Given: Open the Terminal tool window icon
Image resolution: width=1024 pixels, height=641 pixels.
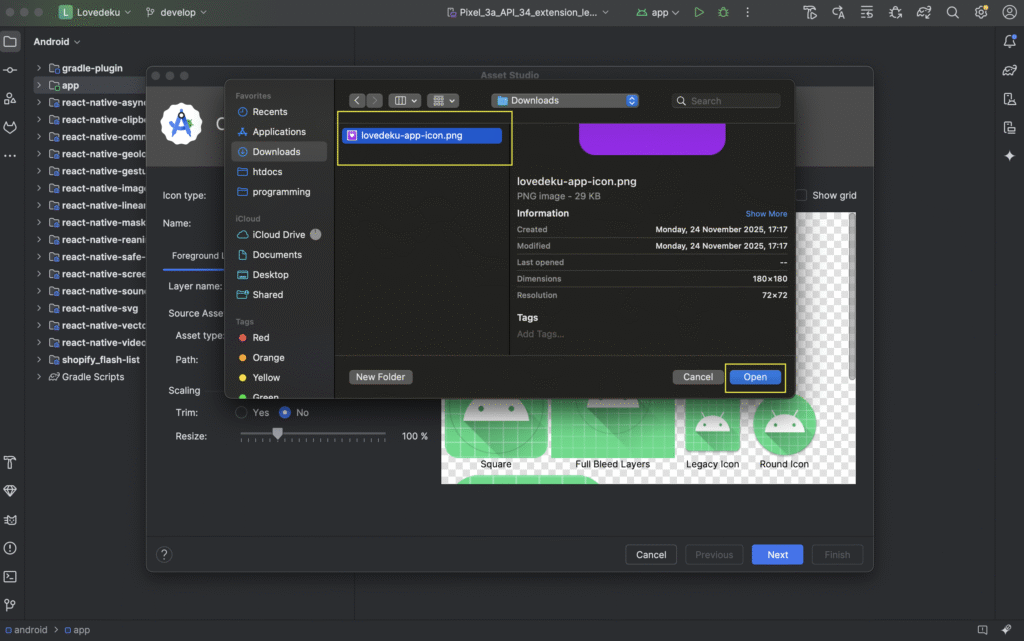Looking at the screenshot, I should pos(10,576).
